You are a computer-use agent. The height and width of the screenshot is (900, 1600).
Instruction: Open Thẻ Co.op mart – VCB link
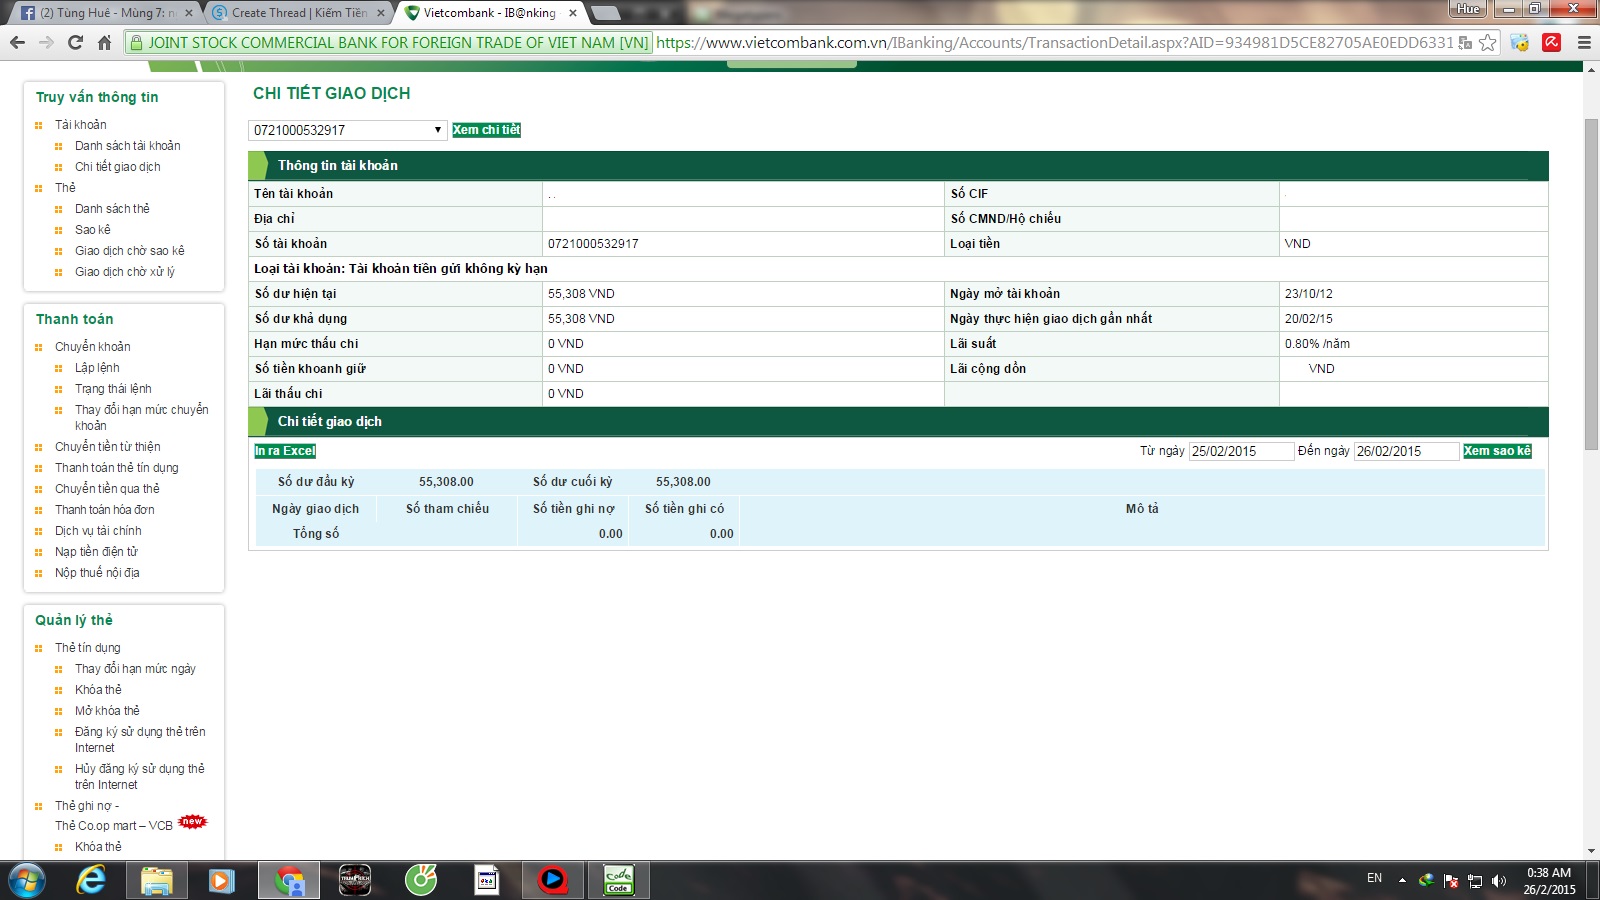tap(114, 826)
